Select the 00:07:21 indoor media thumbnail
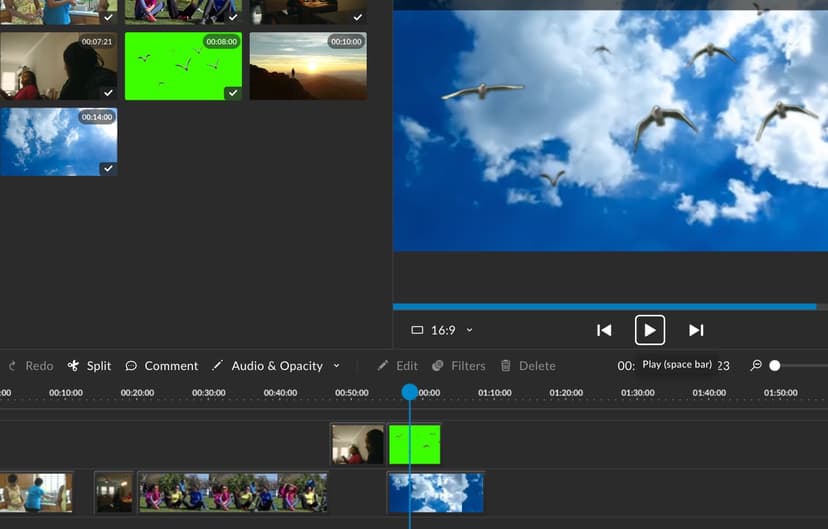Image resolution: width=828 pixels, height=529 pixels. (59, 66)
